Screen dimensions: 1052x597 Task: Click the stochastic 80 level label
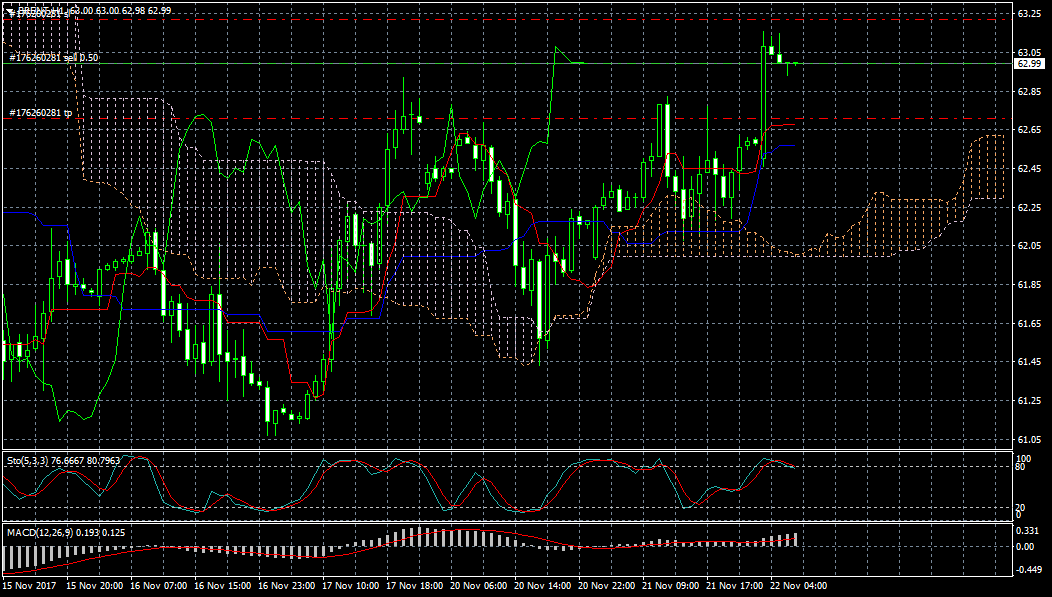(1021, 466)
